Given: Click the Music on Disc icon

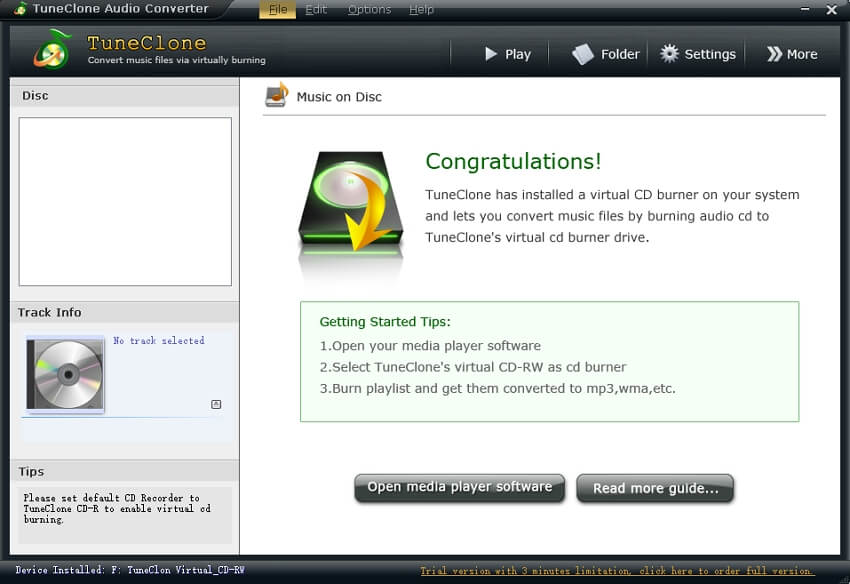Looking at the screenshot, I should (x=277, y=94).
